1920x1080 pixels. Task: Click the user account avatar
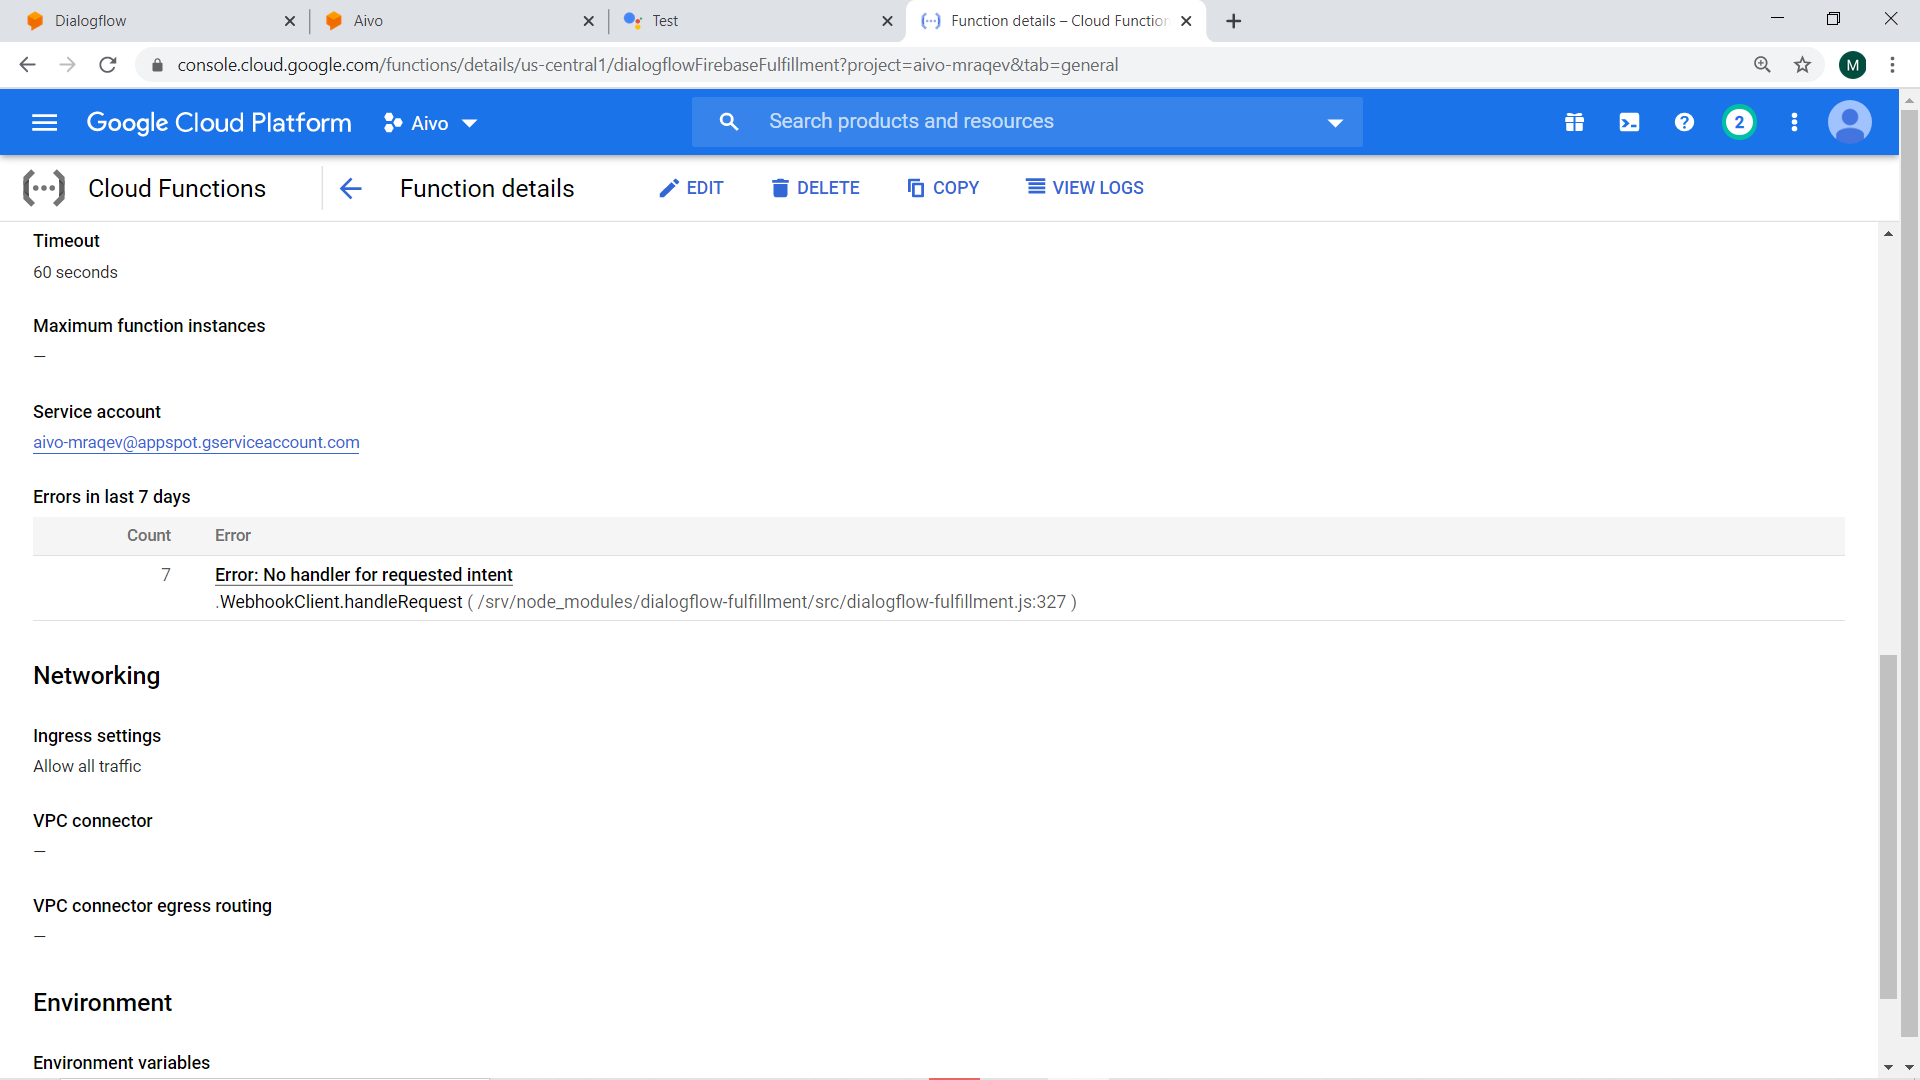pyautogui.click(x=1849, y=122)
